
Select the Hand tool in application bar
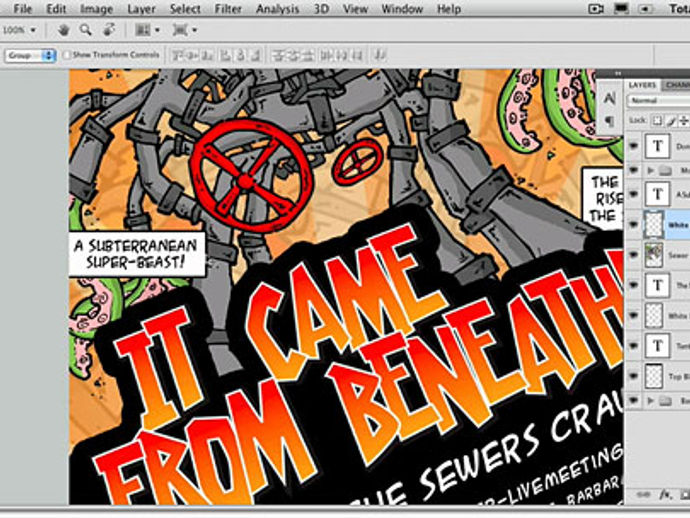pyautogui.click(x=64, y=30)
